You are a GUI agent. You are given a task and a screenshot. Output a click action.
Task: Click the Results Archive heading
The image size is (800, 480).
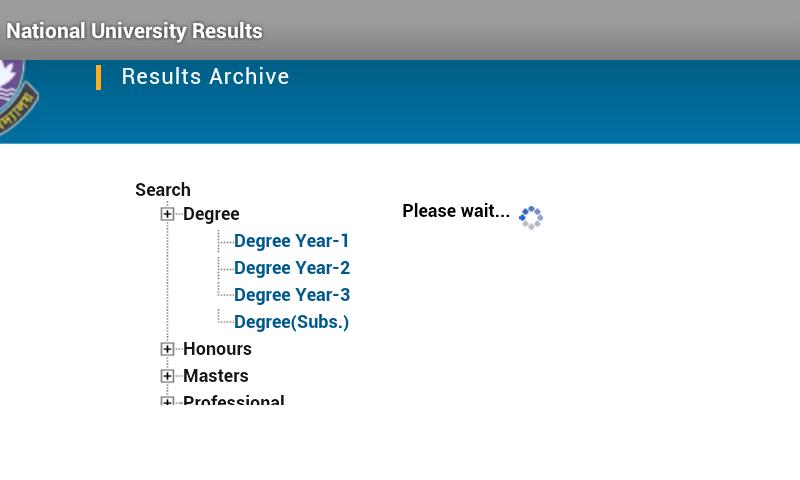point(205,77)
